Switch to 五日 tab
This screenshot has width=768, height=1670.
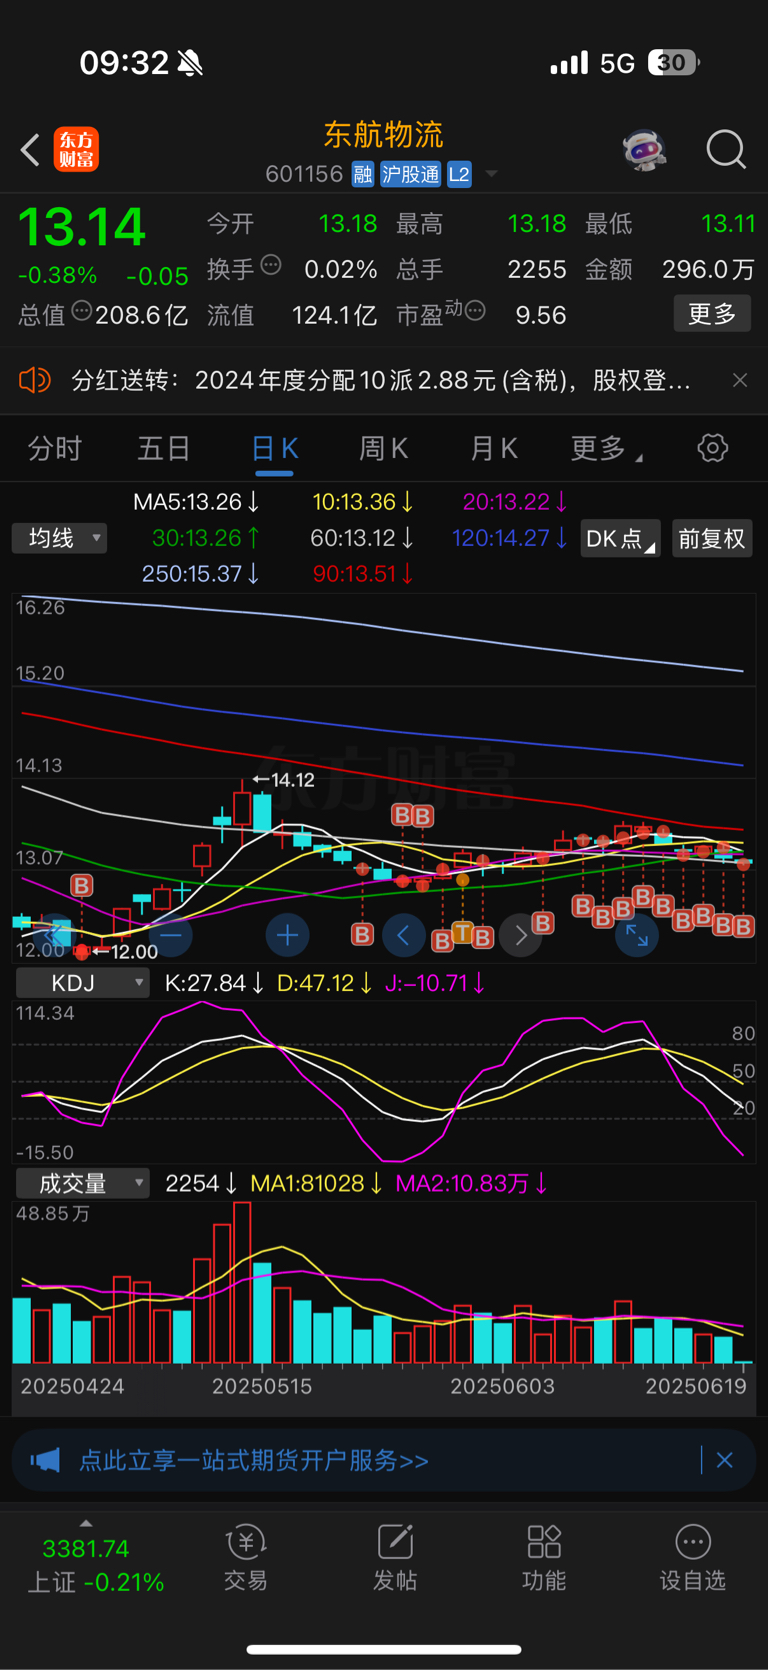pos(164,448)
